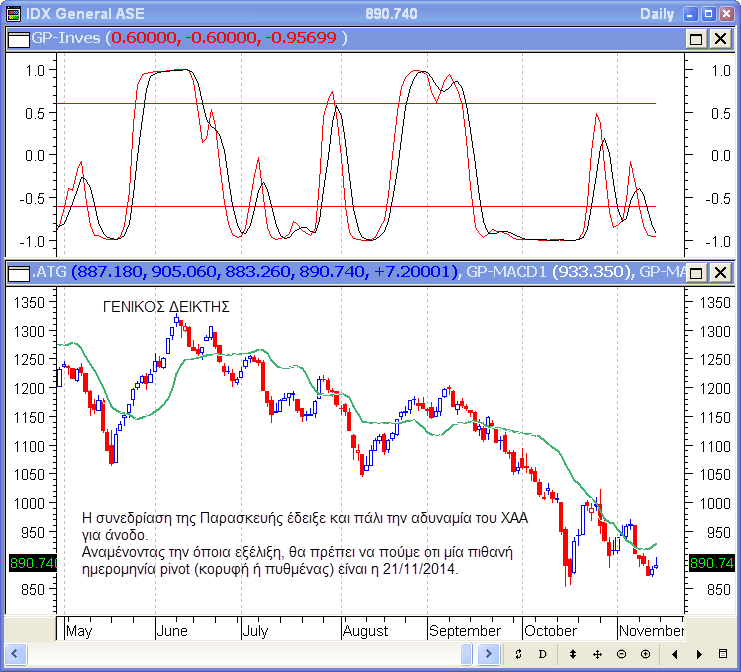741x672 pixels.
Task: Select the GP-MACD1 label in price pane
Action: click(x=546, y=272)
